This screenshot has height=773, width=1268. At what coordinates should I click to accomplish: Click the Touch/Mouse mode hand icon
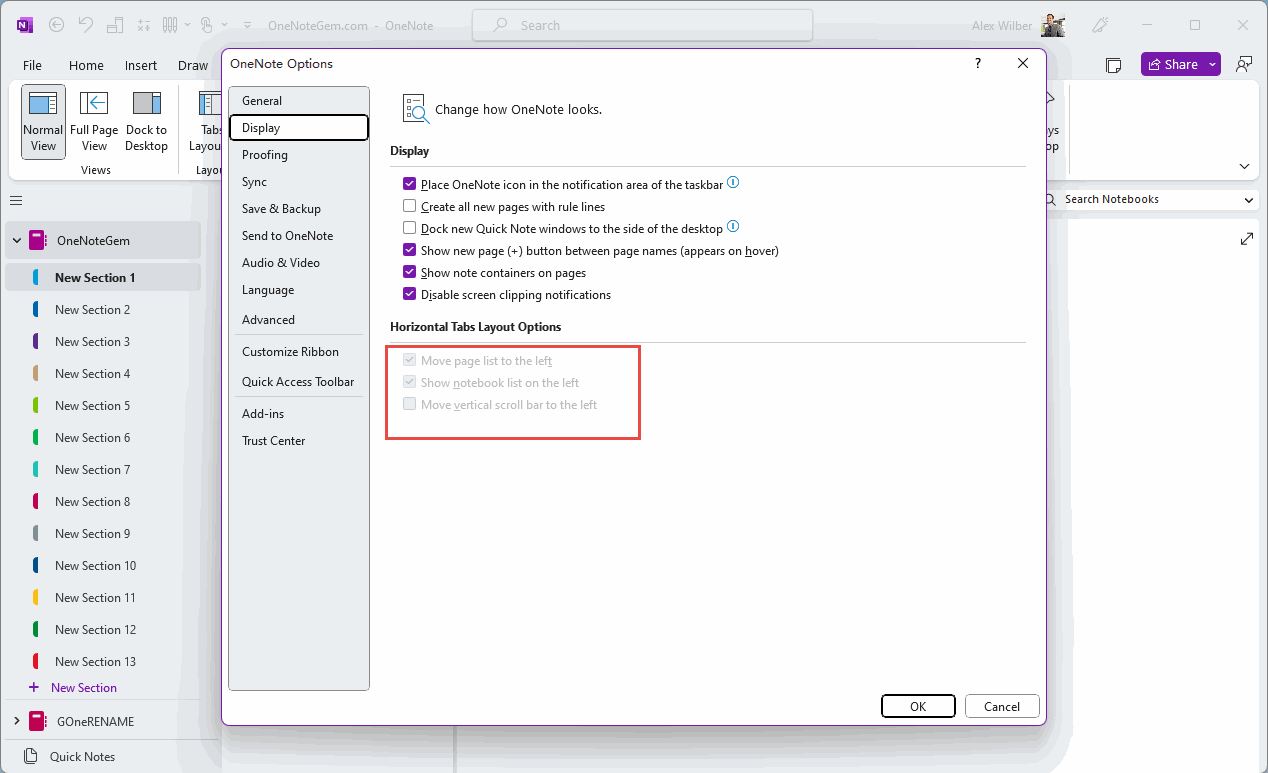click(207, 25)
